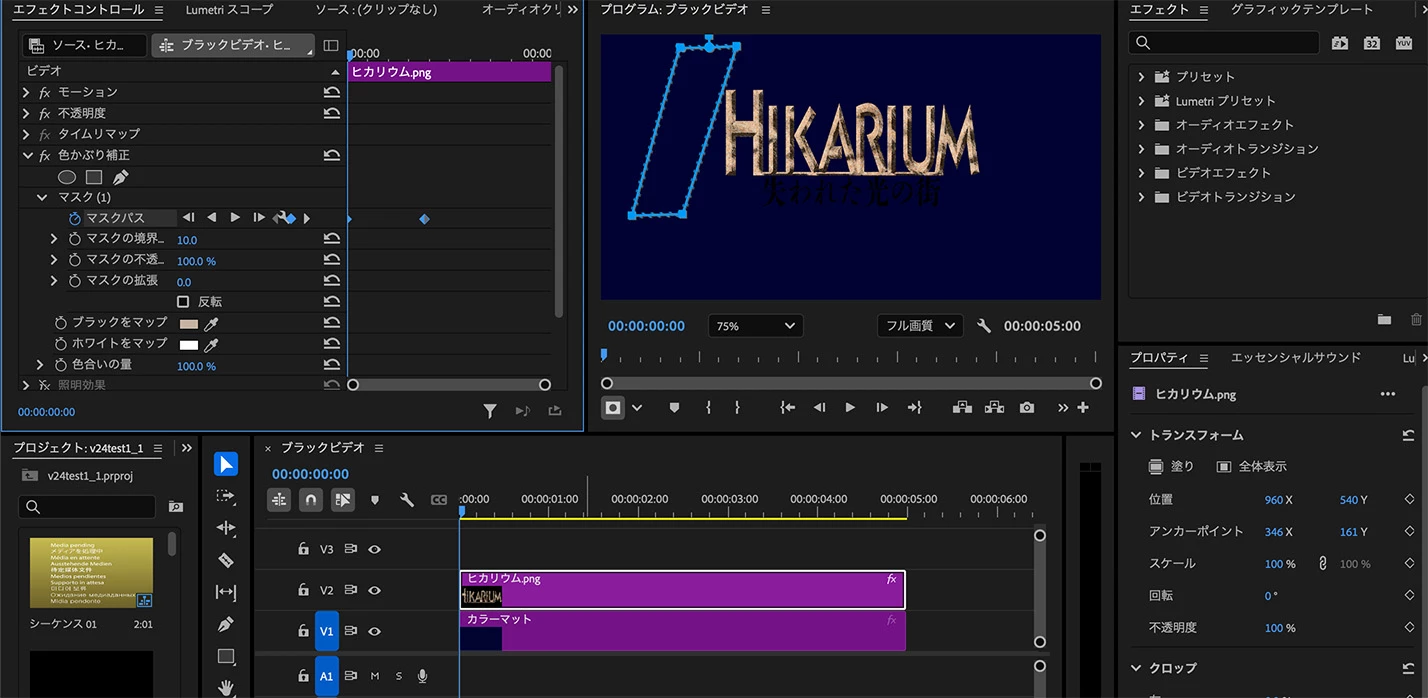
Task: Open the 75% zoom level dropdown
Action: pos(756,326)
